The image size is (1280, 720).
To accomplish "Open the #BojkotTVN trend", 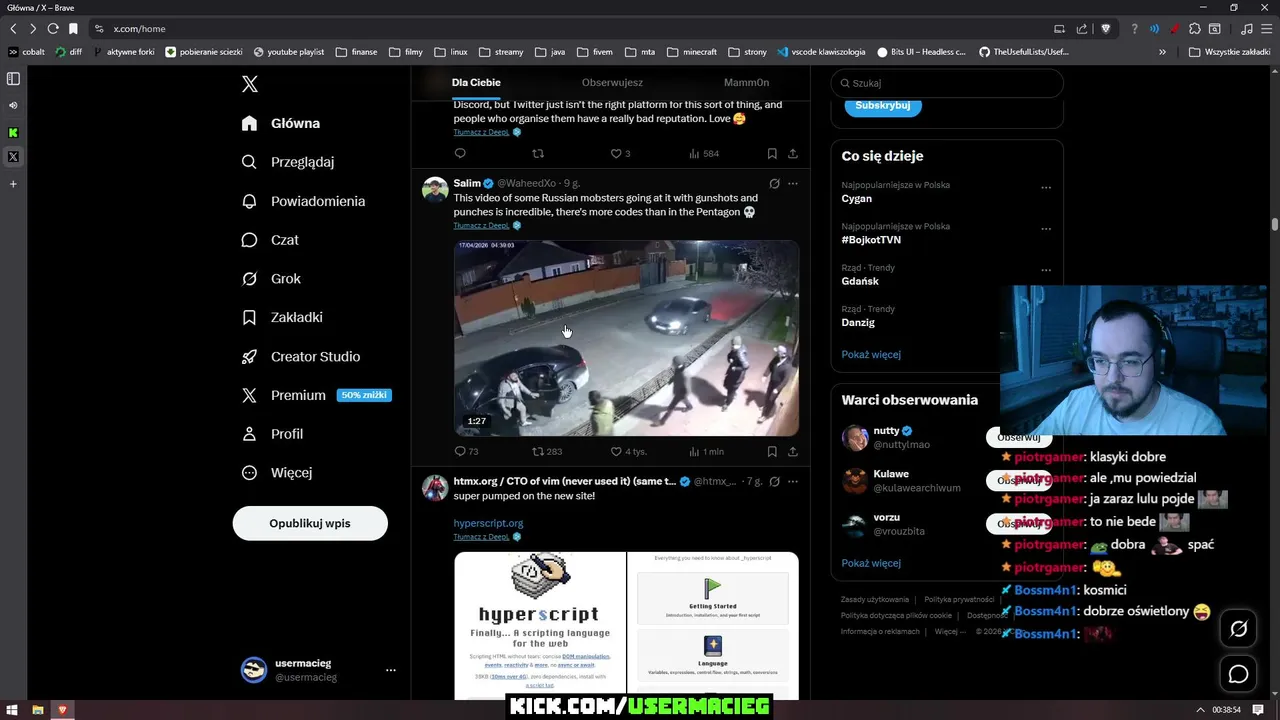I will tap(871, 240).
